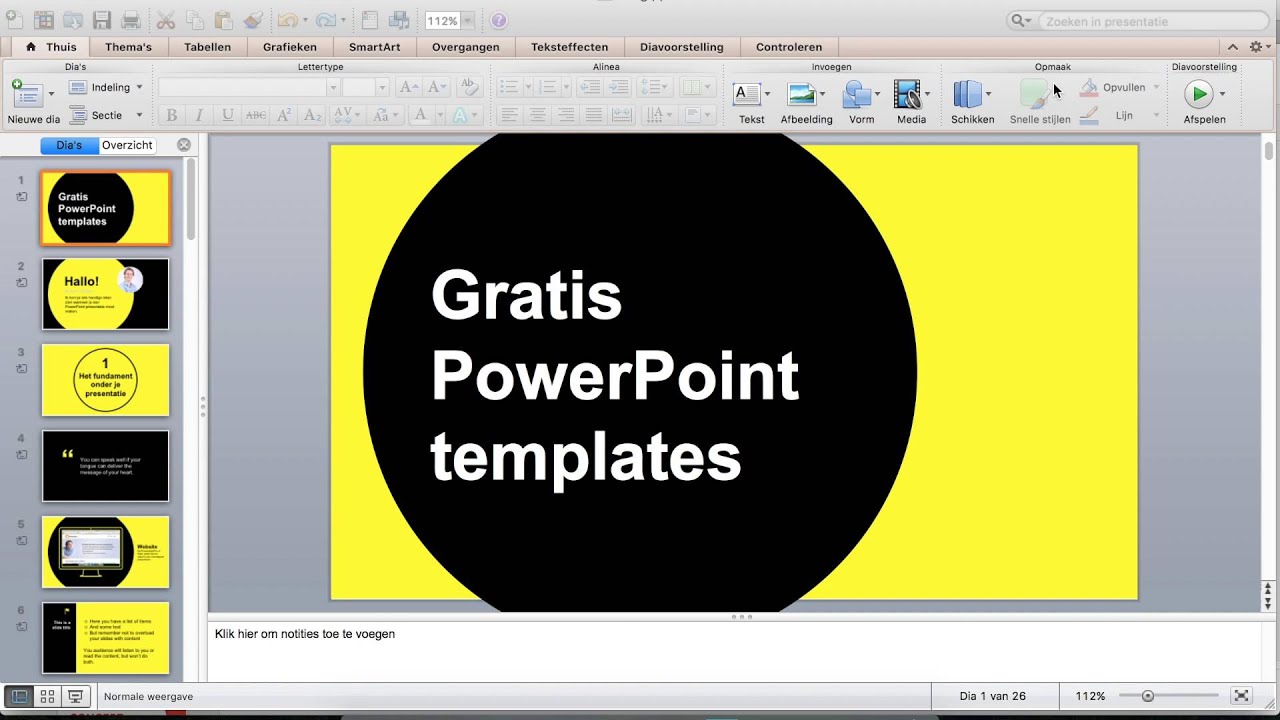Select slide 2 Hallo! thumbnail
Screen dimensions: 1280x720
pos(105,294)
